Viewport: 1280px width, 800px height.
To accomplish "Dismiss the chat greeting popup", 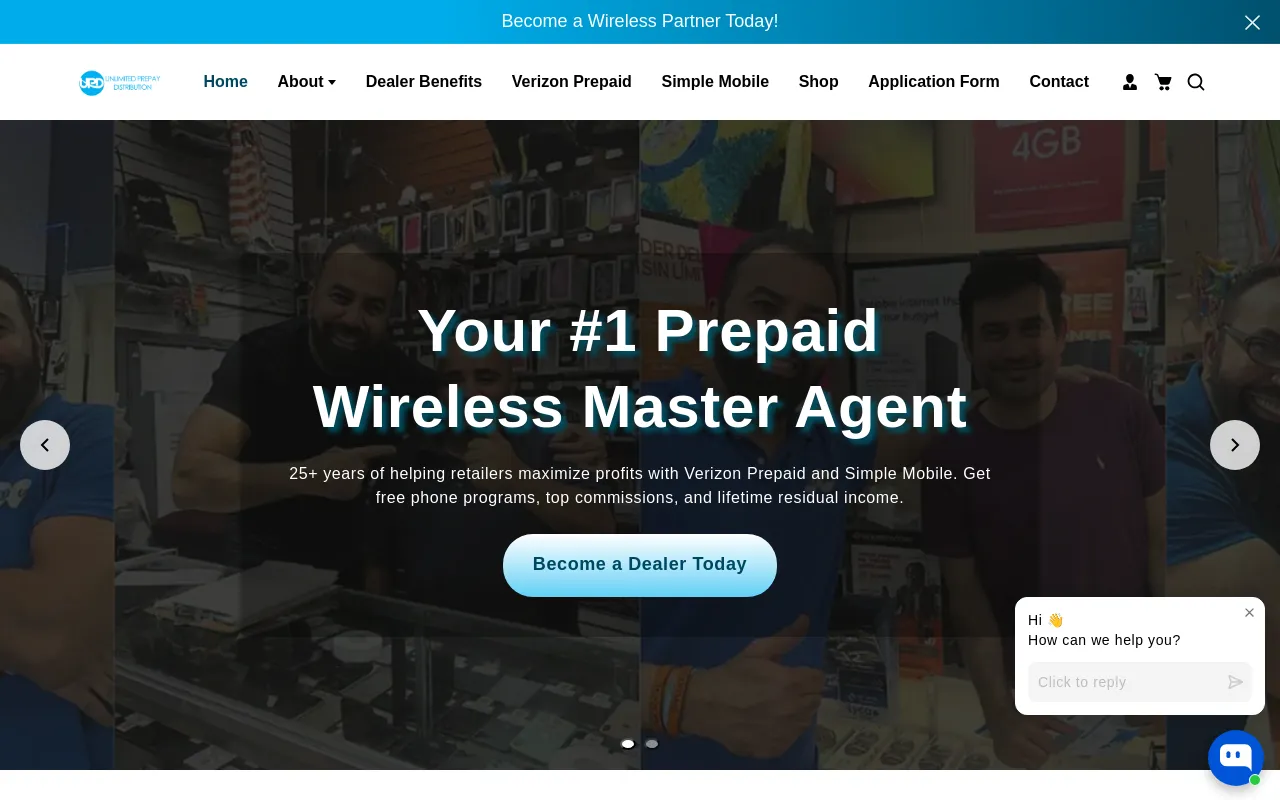I will coord(1249,613).
